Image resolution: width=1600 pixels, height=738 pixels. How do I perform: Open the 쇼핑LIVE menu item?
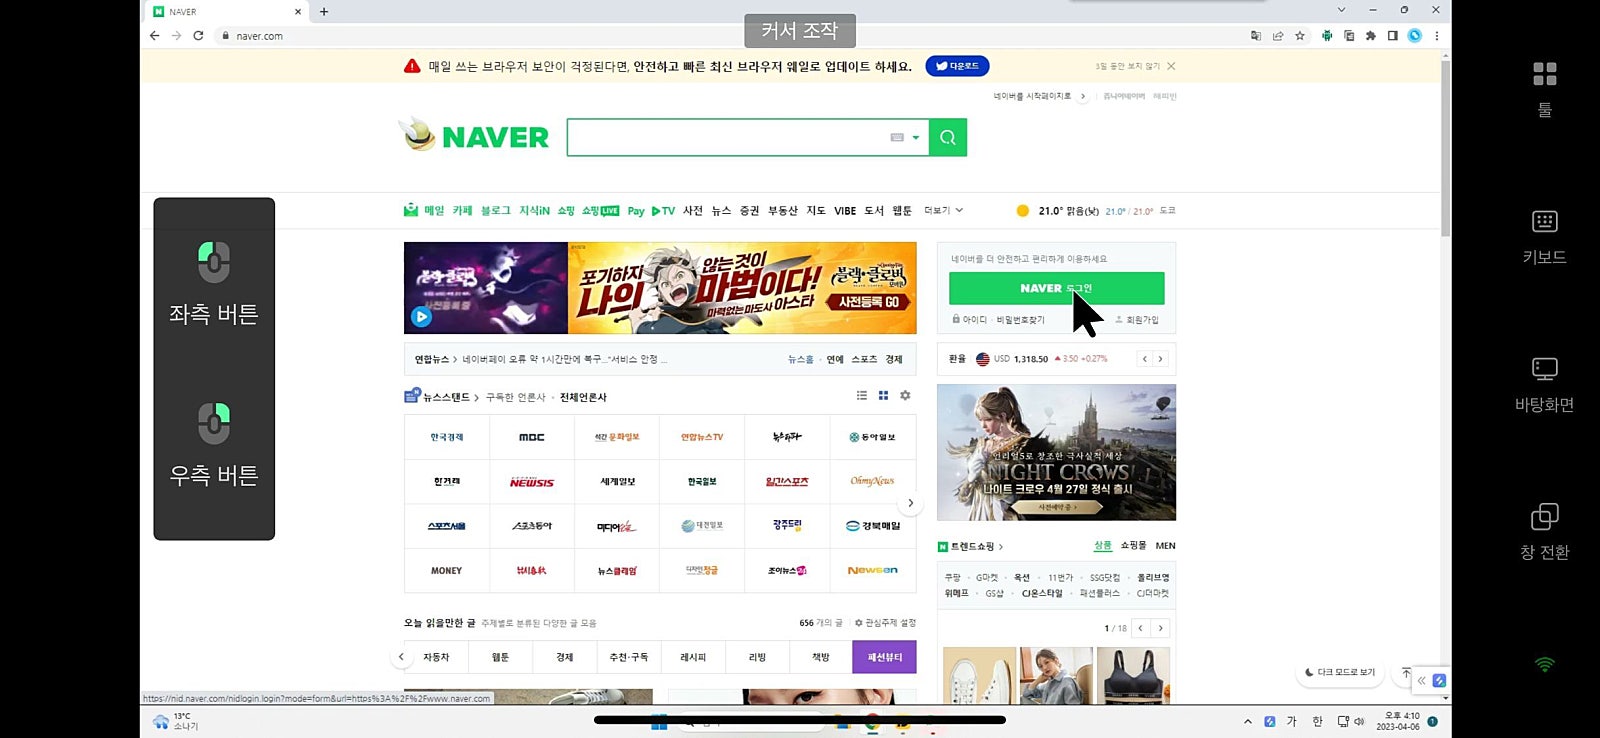[601, 211]
